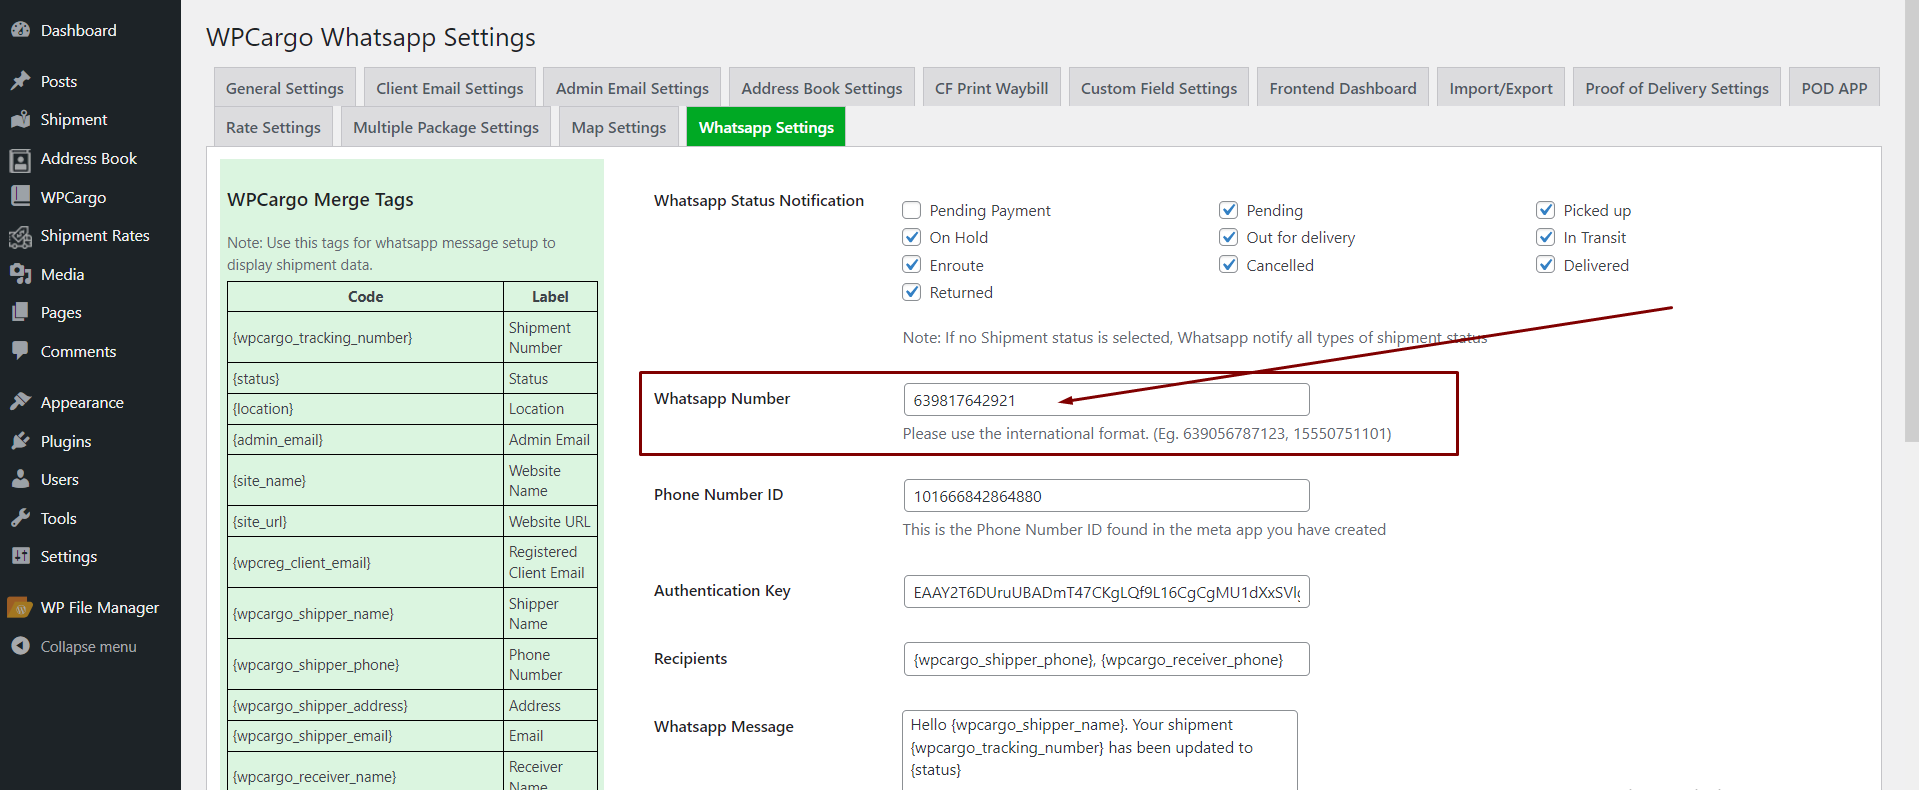Open WP File Manager folder icon

[20, 608]
